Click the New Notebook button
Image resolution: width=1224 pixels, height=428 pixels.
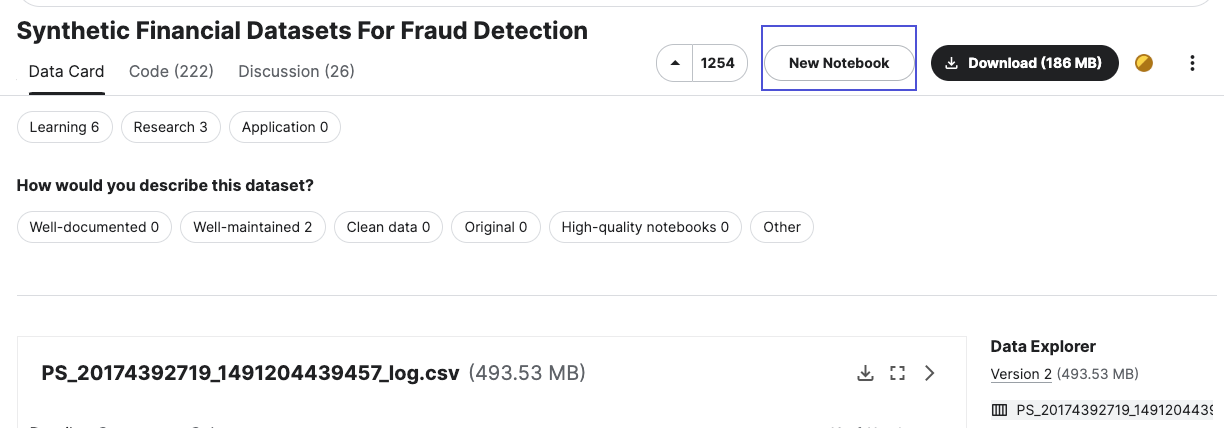click(839, 63)
